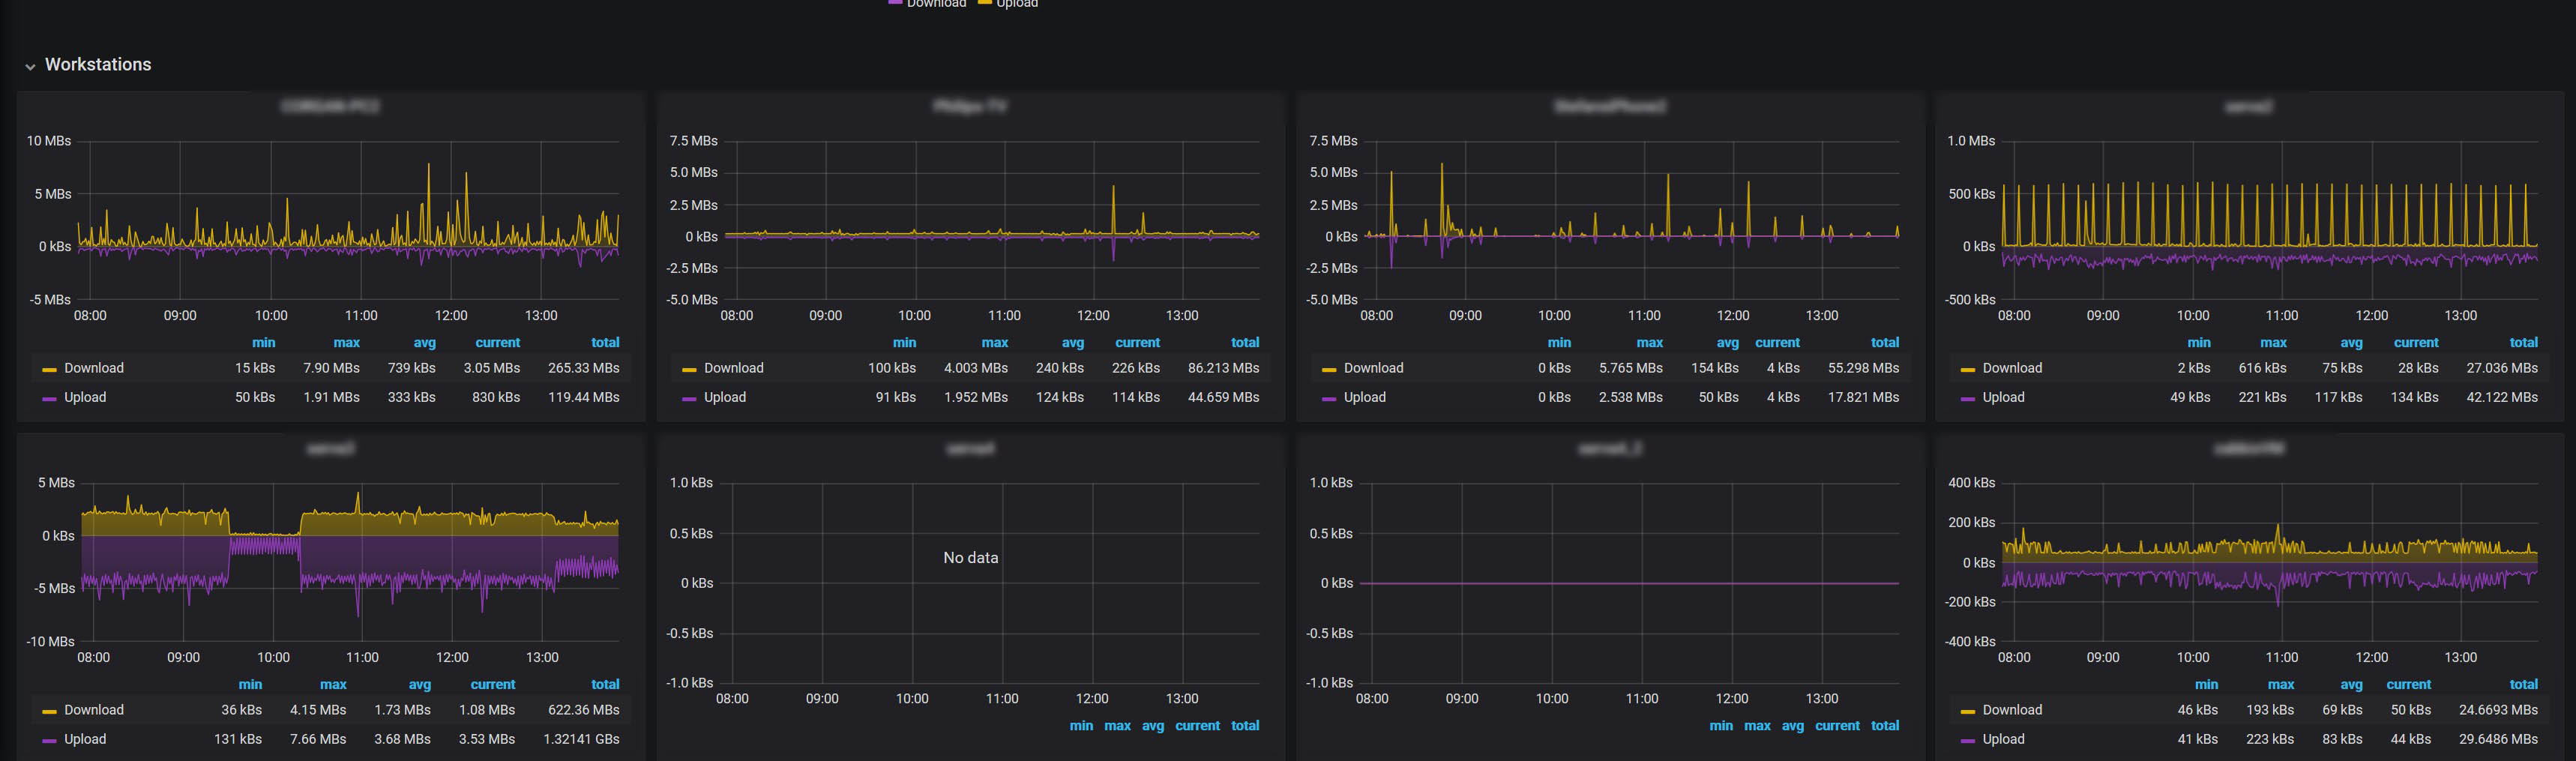
Task: Open color picker for Download totaling 86.213 MBs
Action: (x=689, y=369)
